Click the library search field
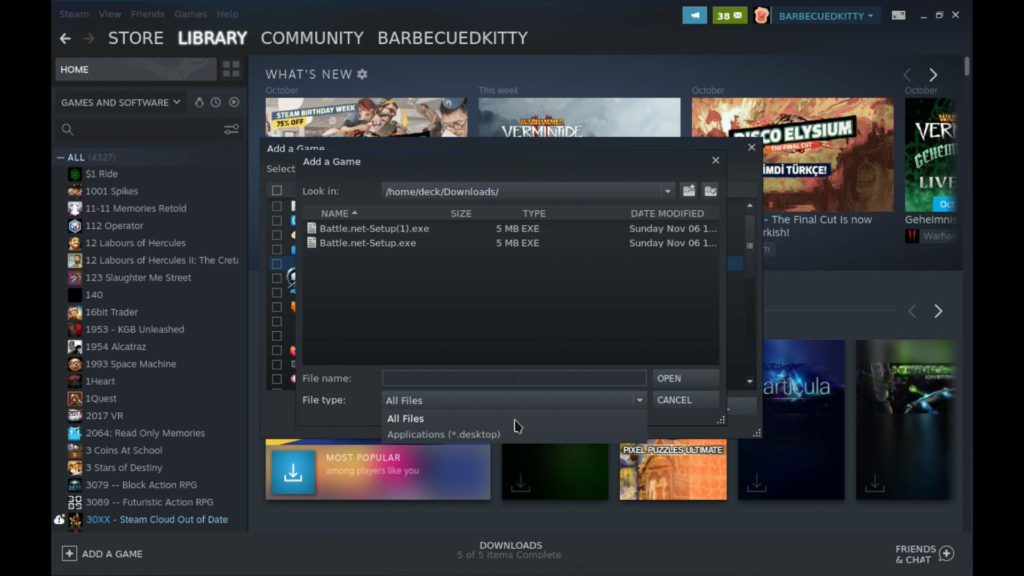The width and height of the screenshot is (1024, 576). [142, 129]
